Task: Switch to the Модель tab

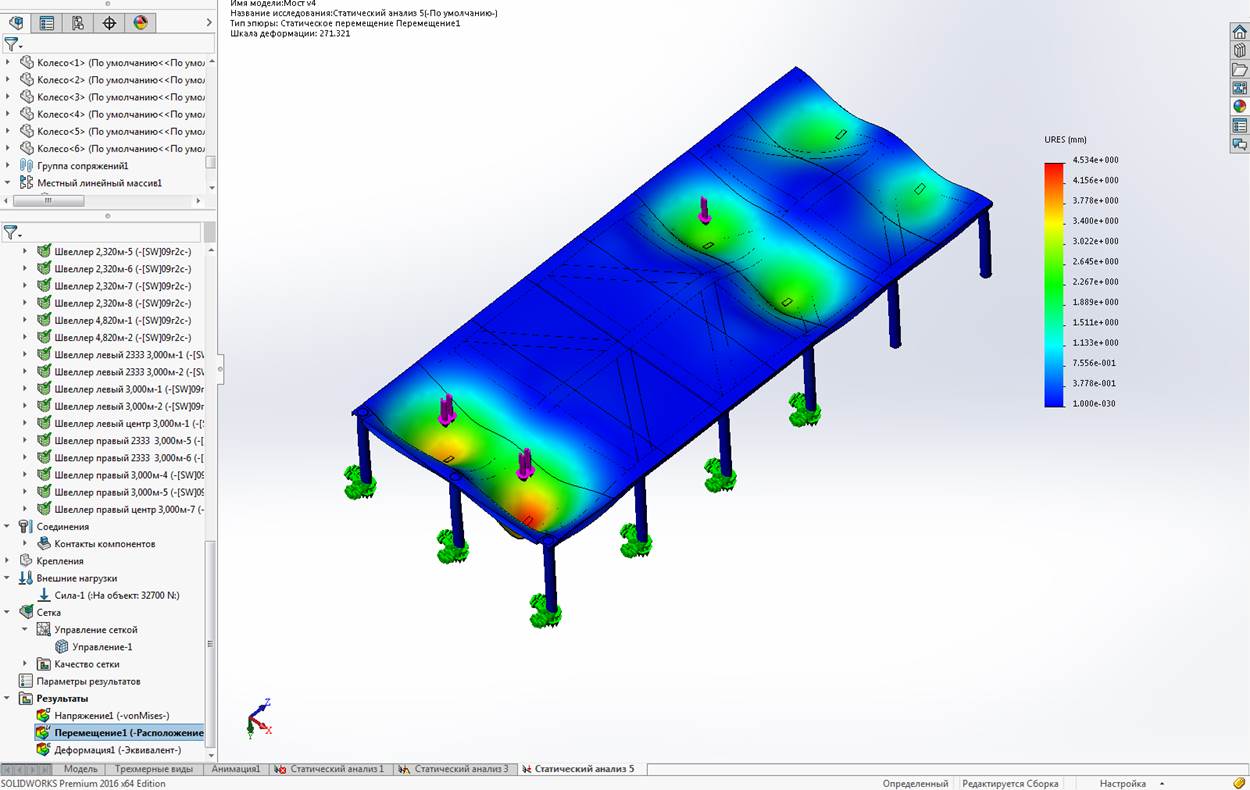Action: pos(81,769)
